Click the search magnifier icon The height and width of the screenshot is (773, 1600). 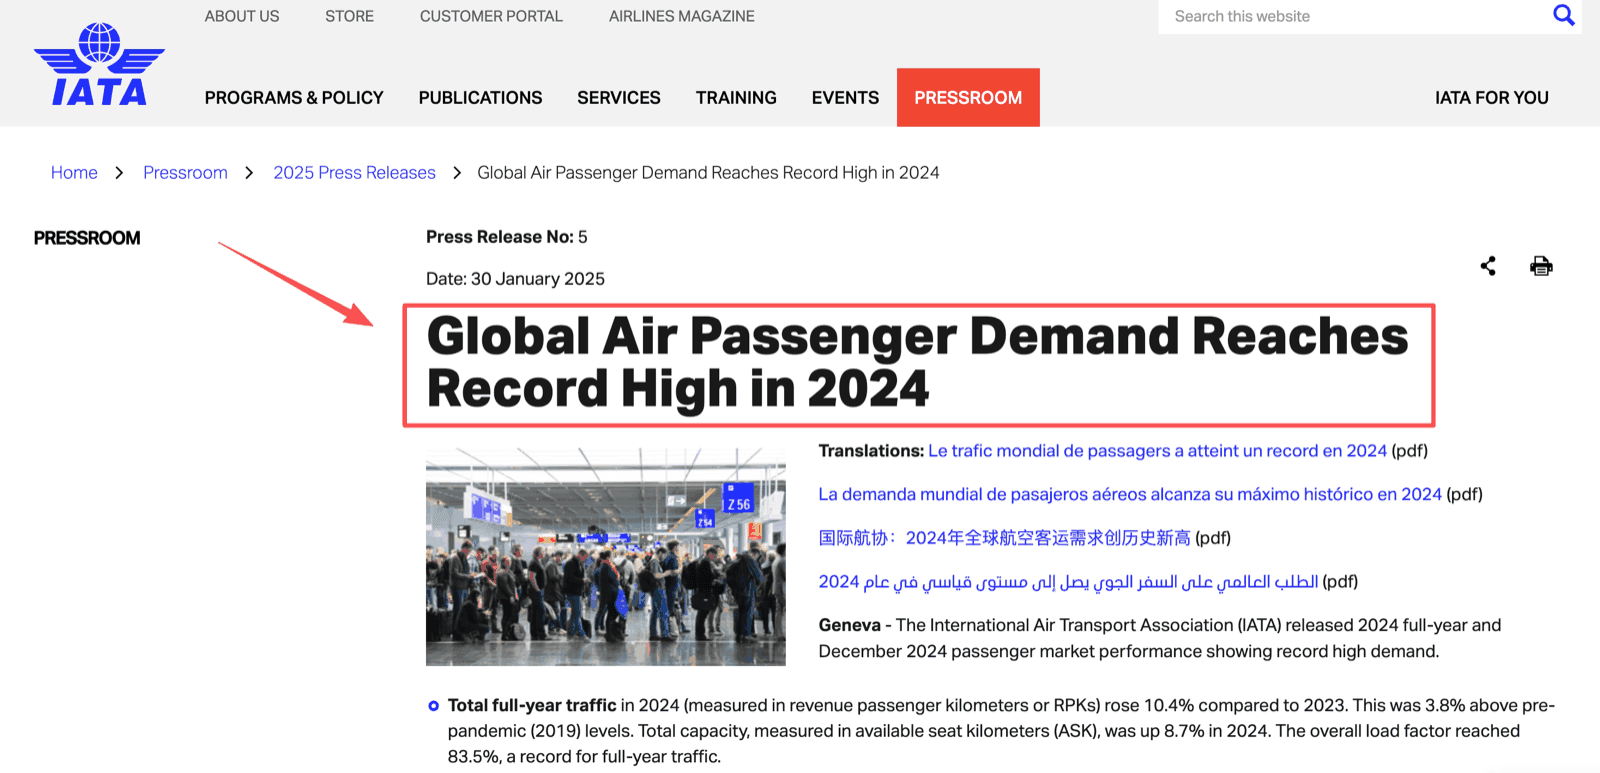[x=1563, y=15]
